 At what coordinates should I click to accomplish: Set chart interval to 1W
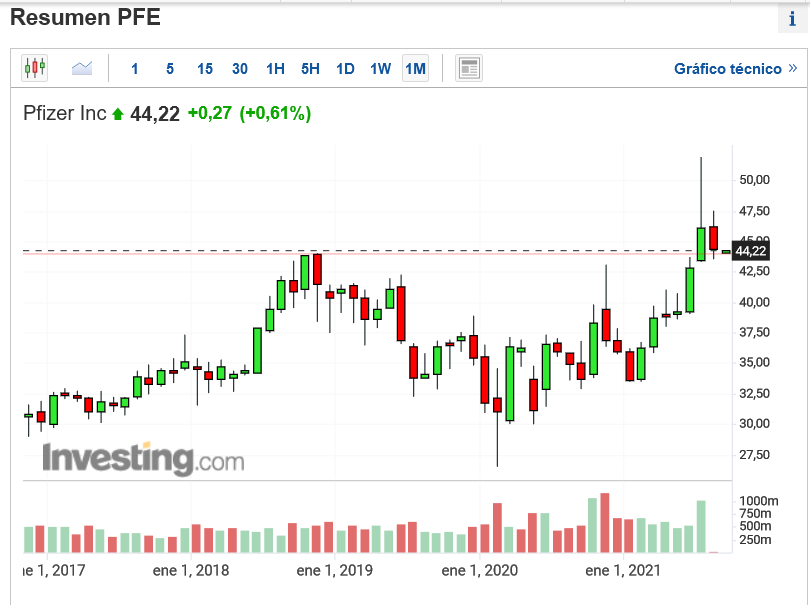point(380,69)
